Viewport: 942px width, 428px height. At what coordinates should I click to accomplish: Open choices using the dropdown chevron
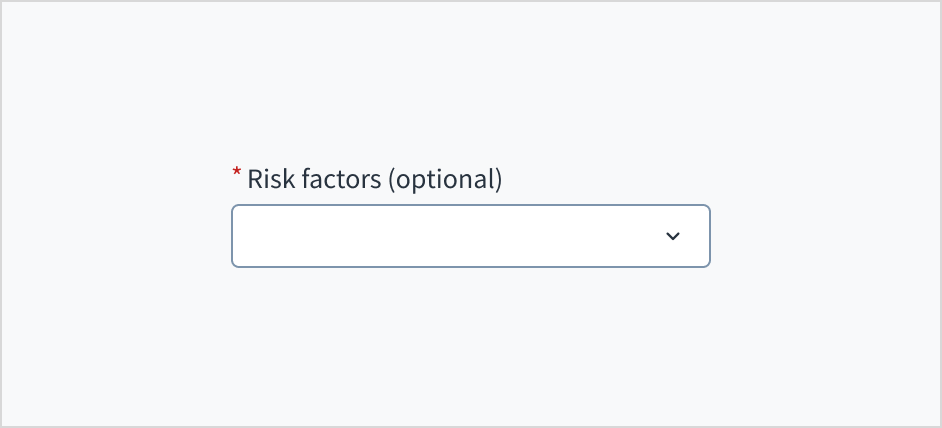673,236
